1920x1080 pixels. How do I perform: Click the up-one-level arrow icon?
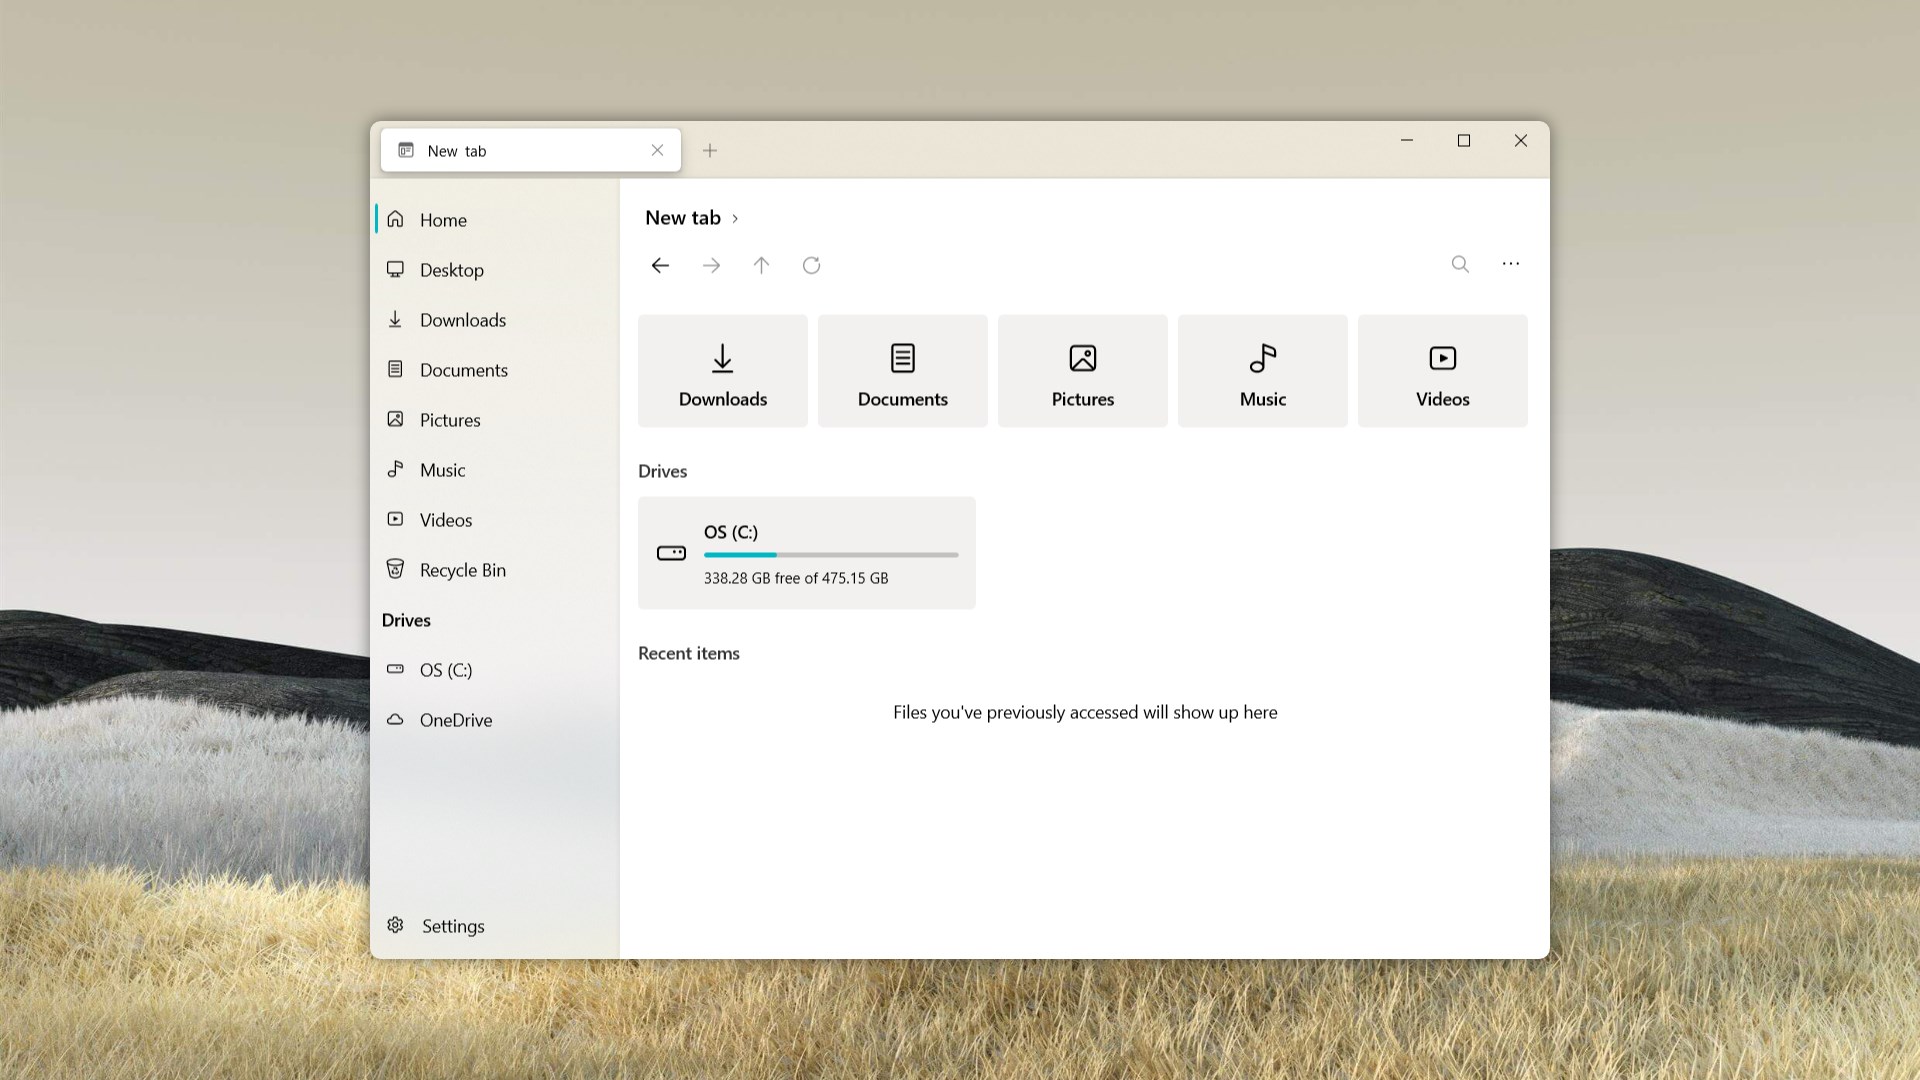pyautogui.click(x=761, y=265)
